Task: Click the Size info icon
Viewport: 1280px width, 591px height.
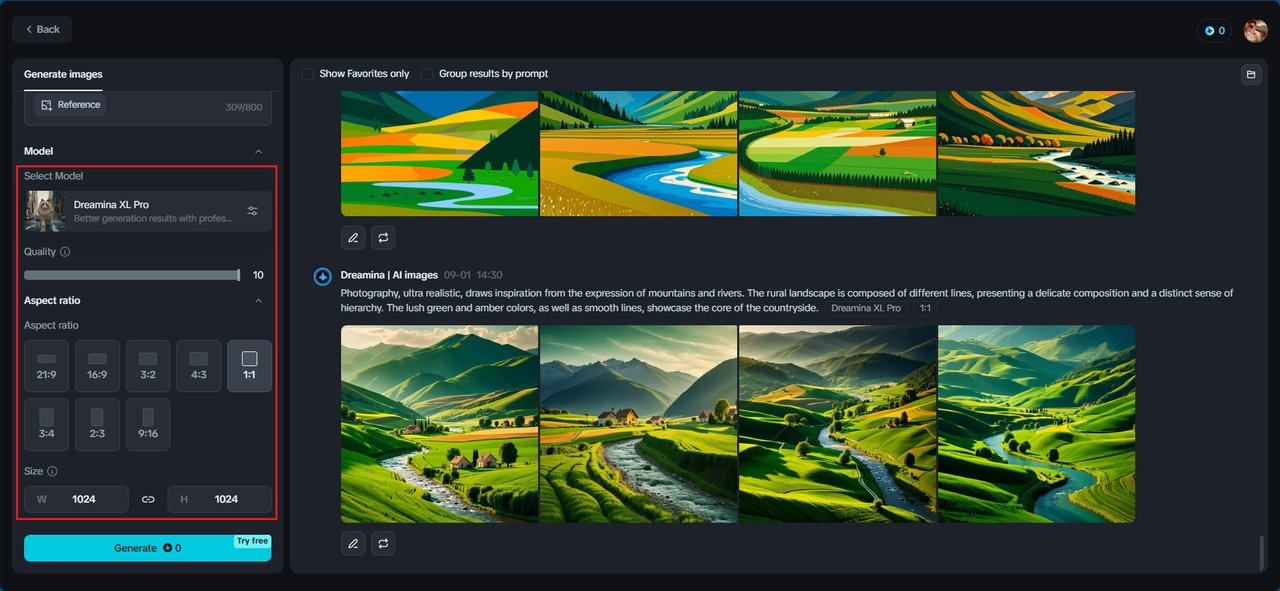Action: pyautogui.click(x=53, y=471)
